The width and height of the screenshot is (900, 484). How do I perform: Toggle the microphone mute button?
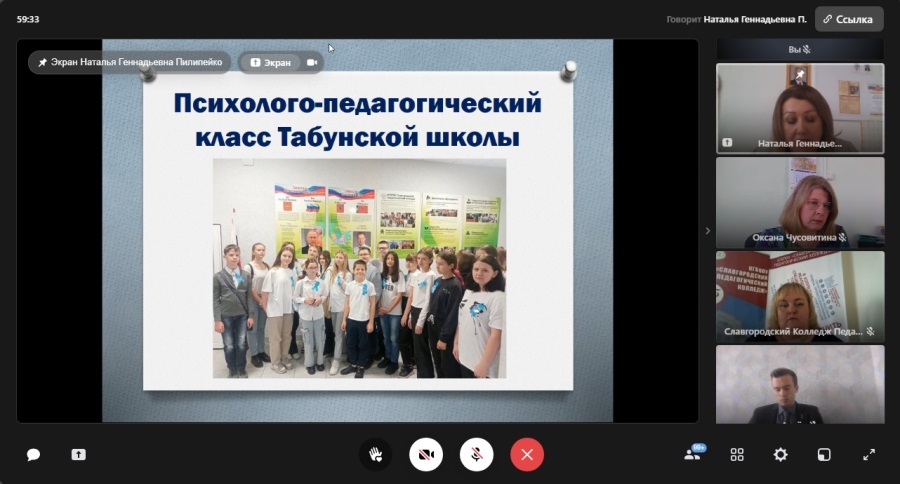pos(477,454)
